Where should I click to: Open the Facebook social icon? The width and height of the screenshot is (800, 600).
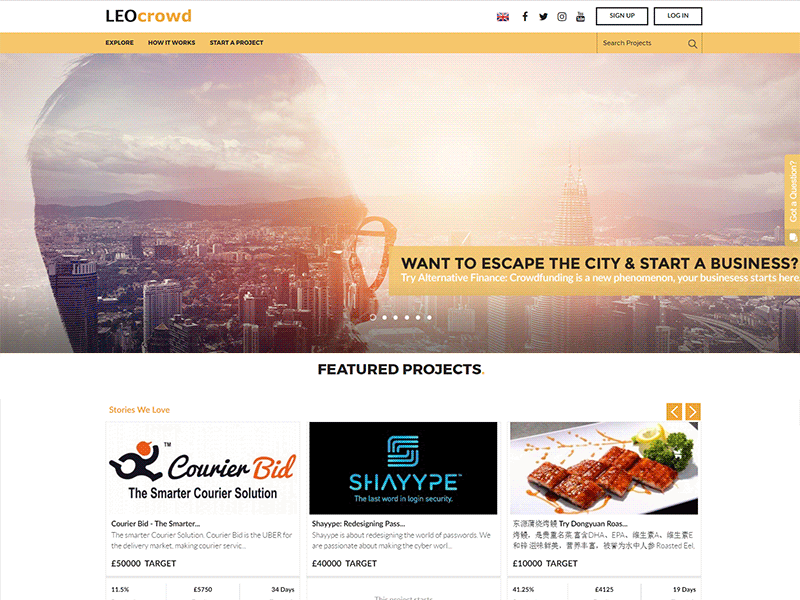pos(524,16)
